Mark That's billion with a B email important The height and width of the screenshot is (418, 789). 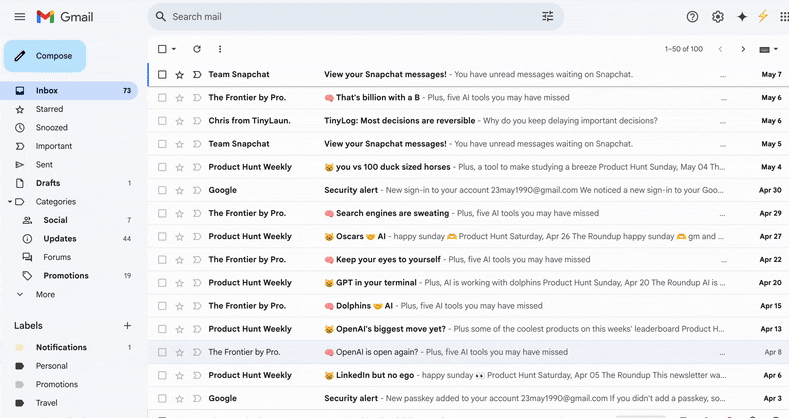(197, 98)
